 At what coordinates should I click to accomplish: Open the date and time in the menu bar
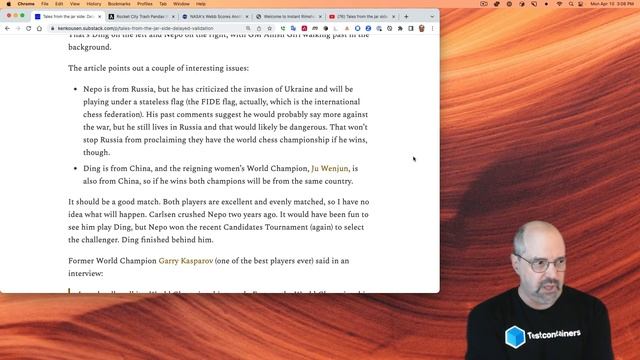pyautogui.click(x=613, y=4)
